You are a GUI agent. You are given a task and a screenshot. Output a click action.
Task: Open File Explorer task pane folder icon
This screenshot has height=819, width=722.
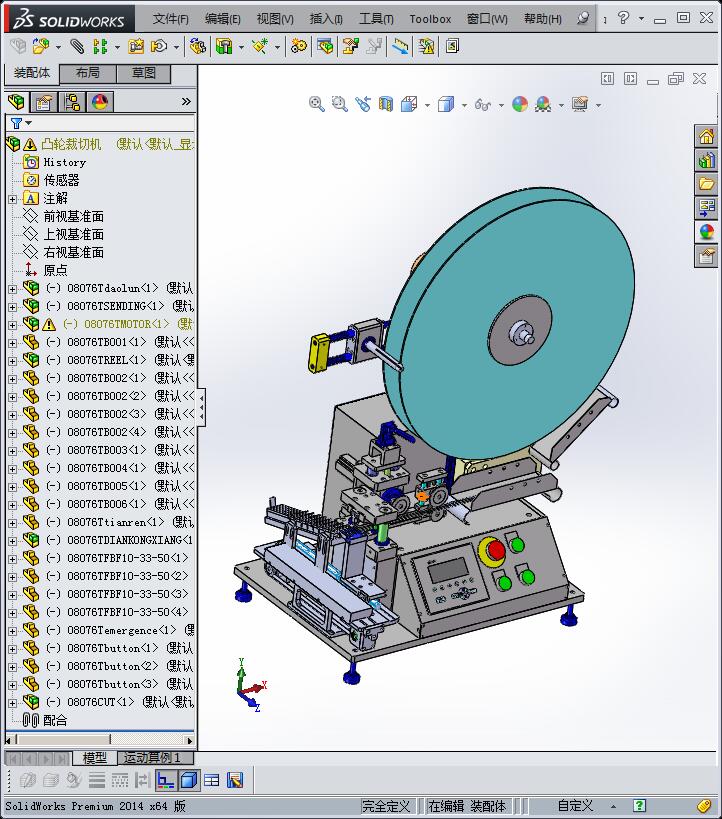click(x=706, y=184)
